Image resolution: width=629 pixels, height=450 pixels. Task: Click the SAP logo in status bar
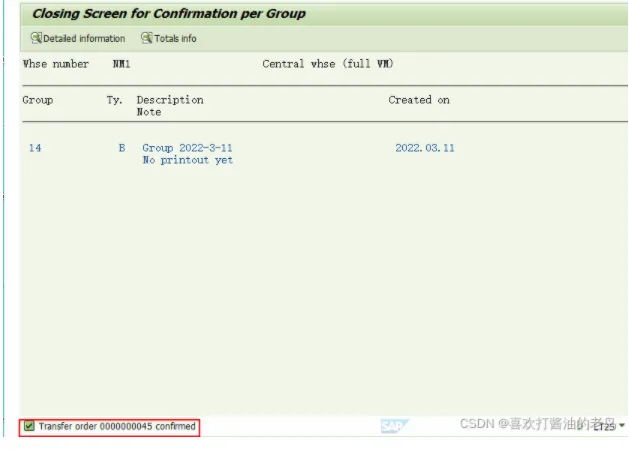pos(394,426)
